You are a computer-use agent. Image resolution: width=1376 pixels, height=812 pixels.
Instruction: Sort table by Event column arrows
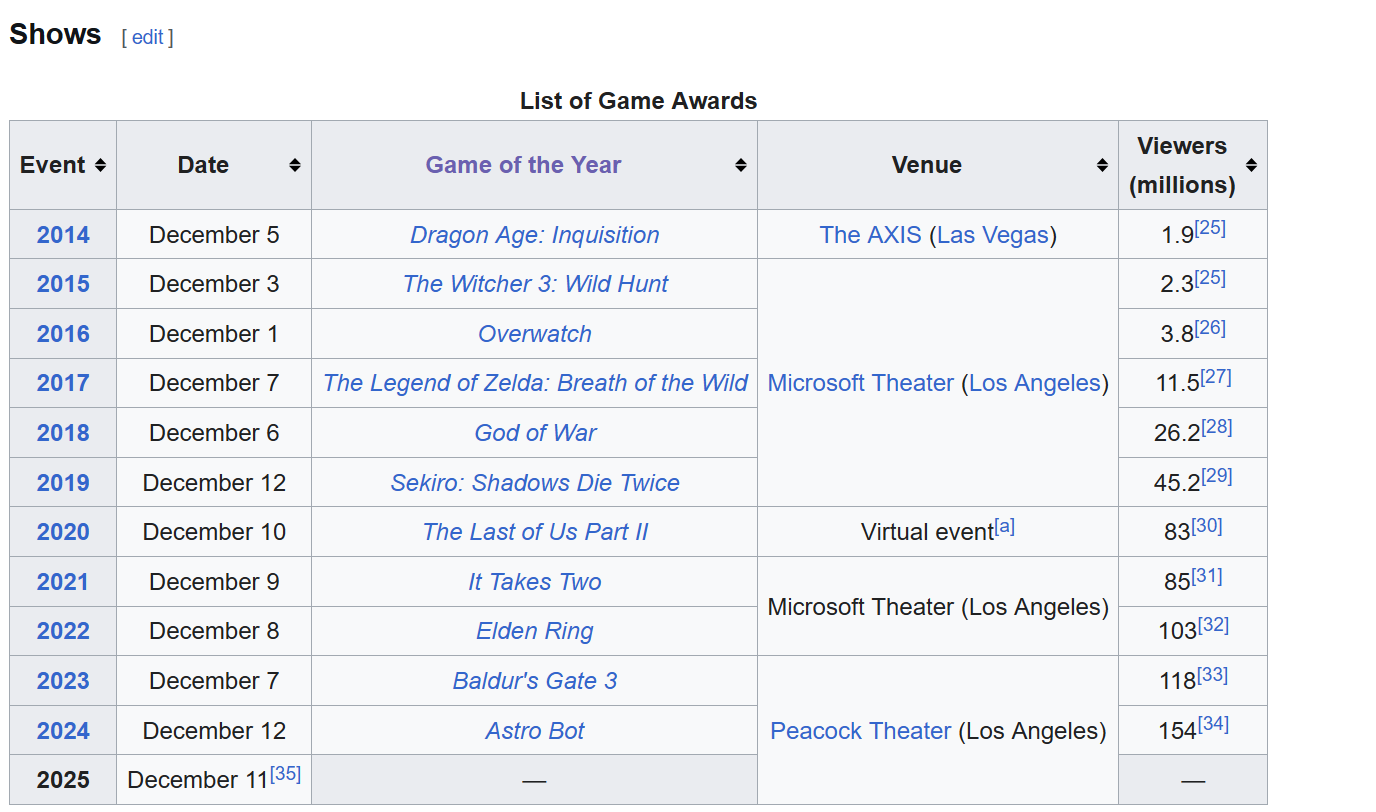pos(100,165)
